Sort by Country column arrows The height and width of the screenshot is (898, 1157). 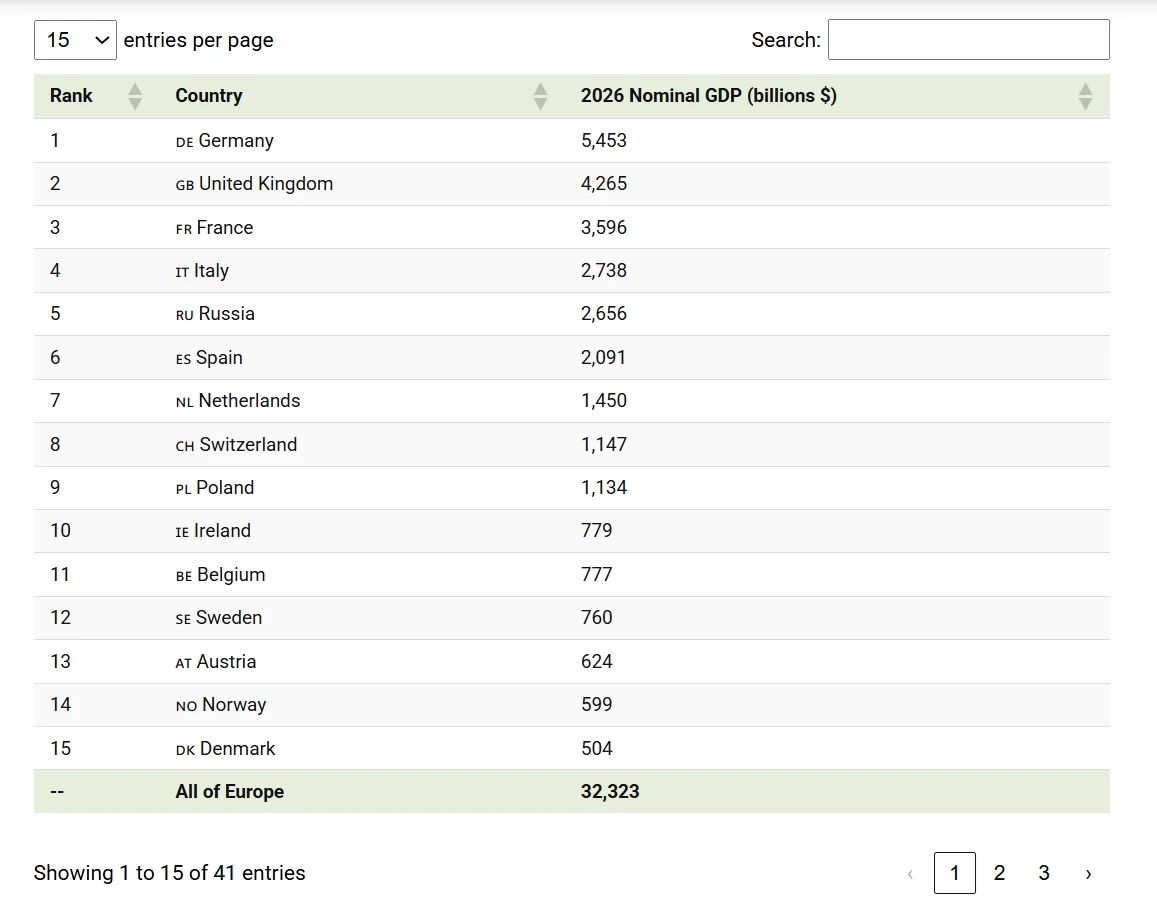540,96
